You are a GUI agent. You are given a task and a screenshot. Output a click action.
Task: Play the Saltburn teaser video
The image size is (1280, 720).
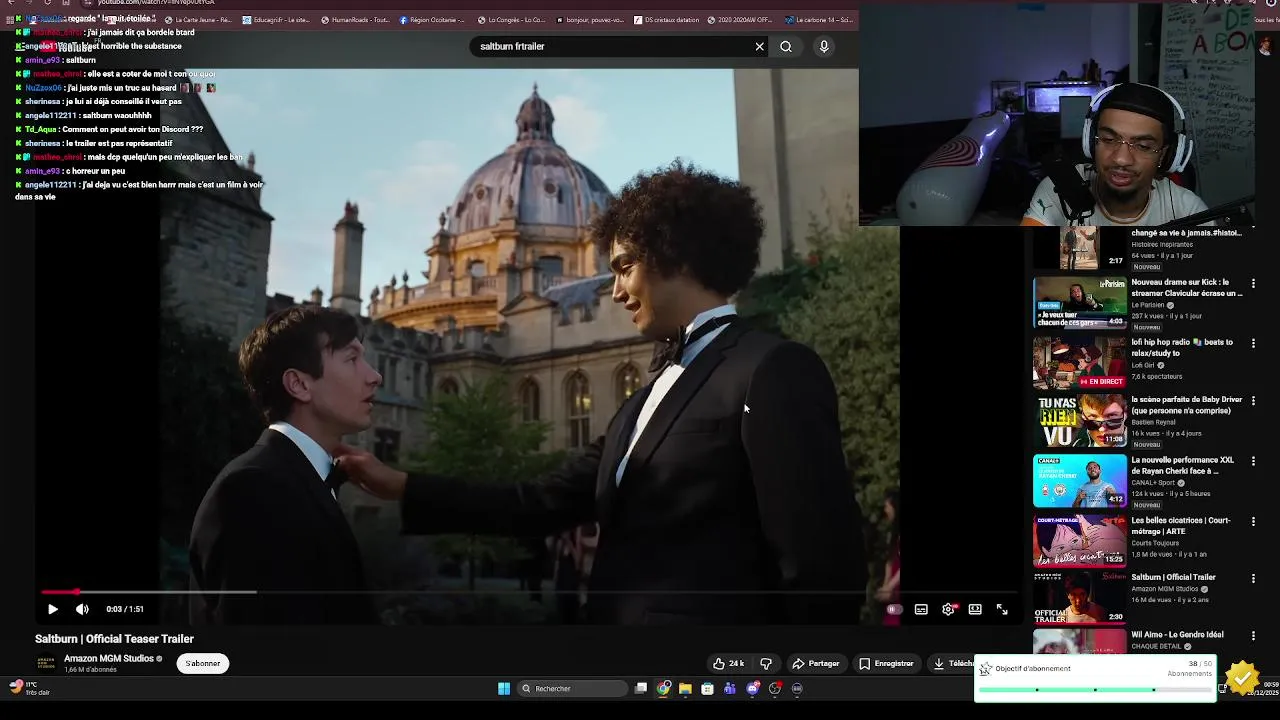point(53,609)
